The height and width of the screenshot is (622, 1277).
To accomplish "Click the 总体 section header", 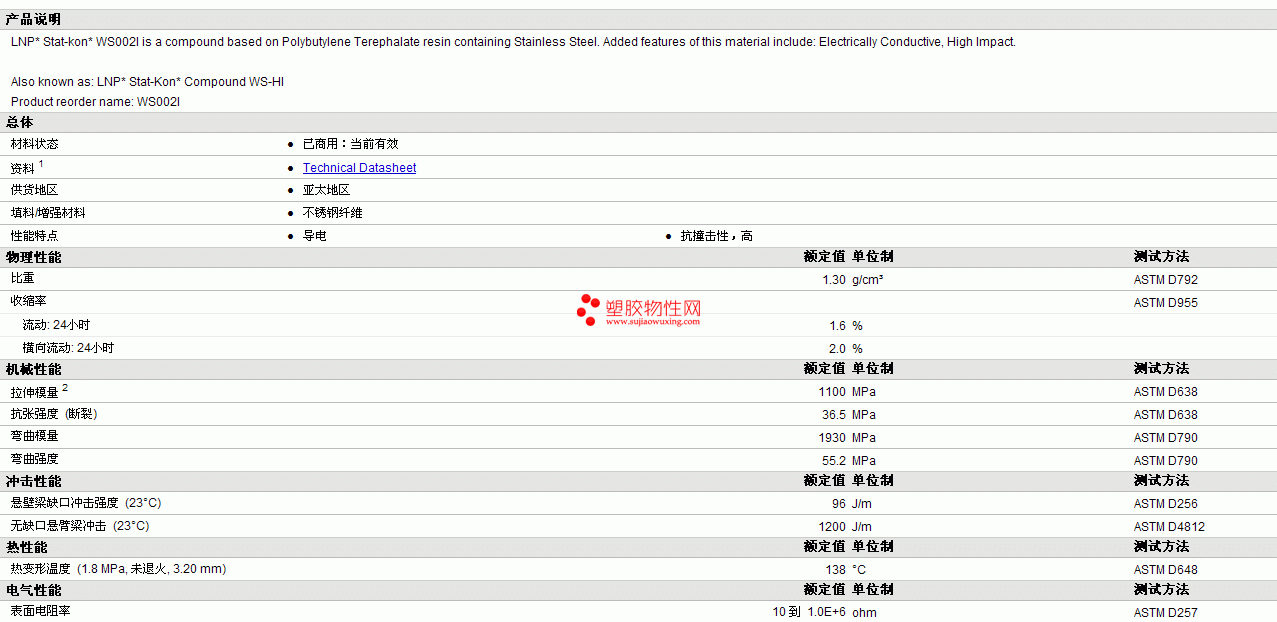I will pos(20,122).
